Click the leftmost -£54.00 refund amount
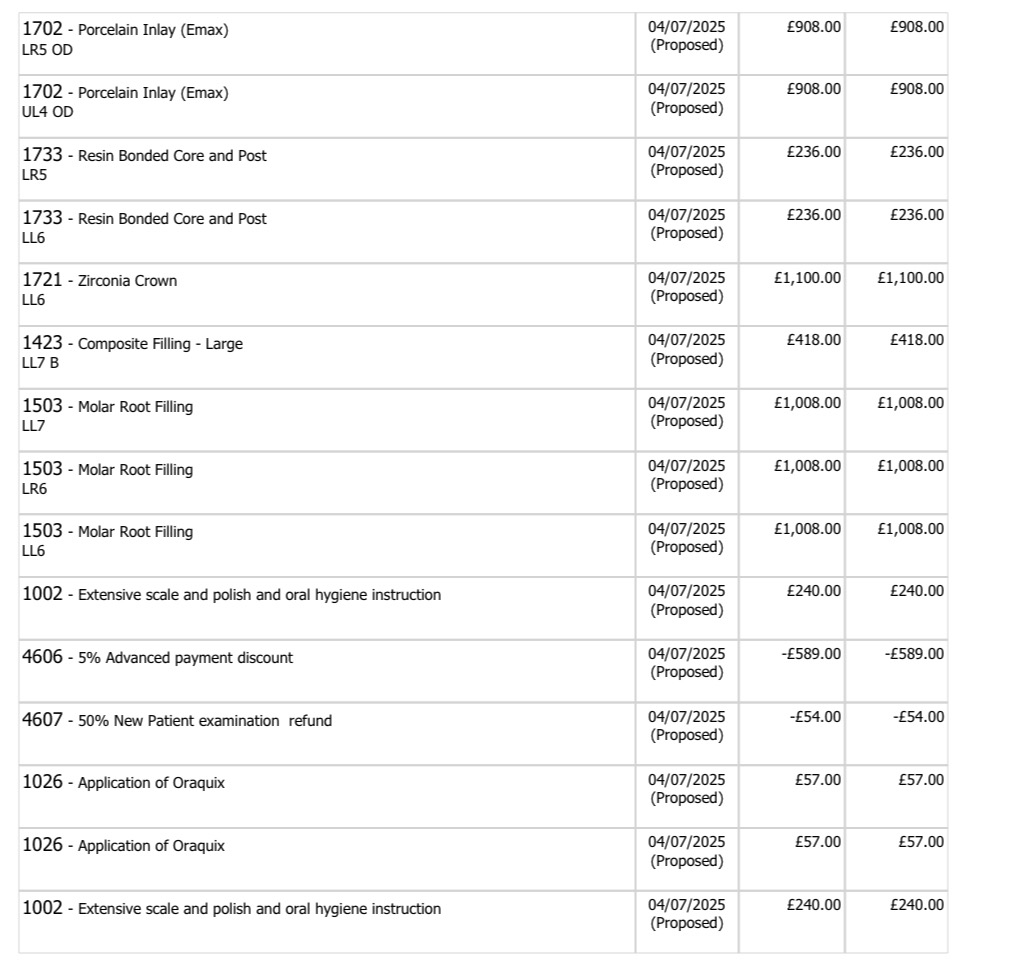 [x=815, y=717]
